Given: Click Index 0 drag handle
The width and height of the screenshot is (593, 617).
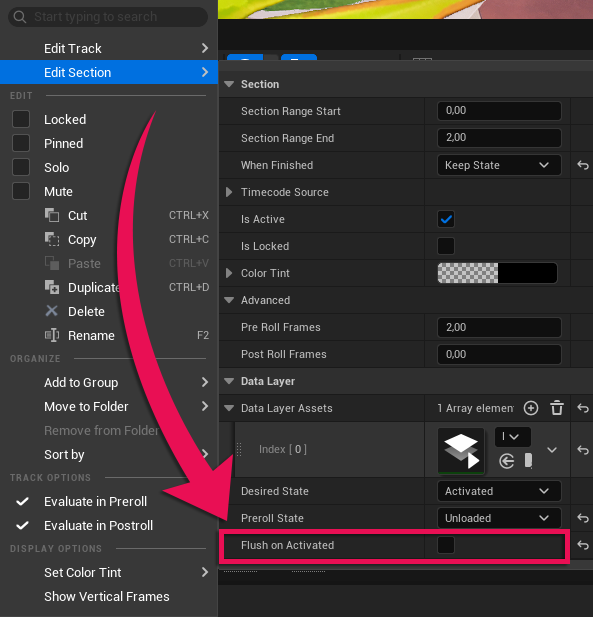Looking at the screenshot, I should (x=239, y=449).
